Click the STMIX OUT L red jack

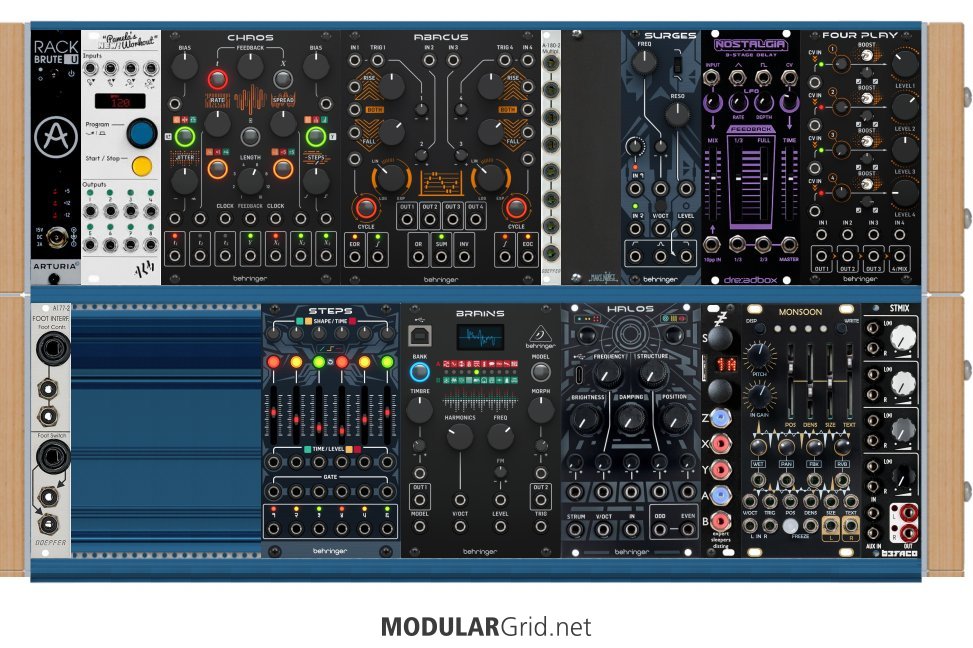coord(908,512)
